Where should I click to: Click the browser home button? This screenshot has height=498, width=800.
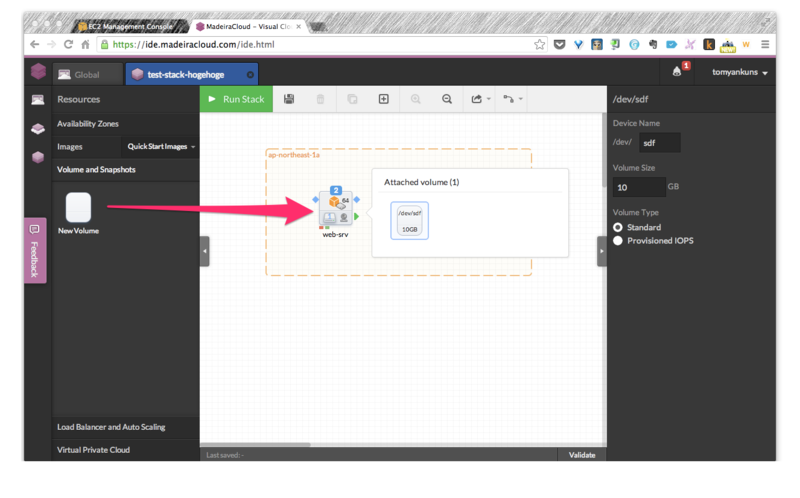coord(85,44)
